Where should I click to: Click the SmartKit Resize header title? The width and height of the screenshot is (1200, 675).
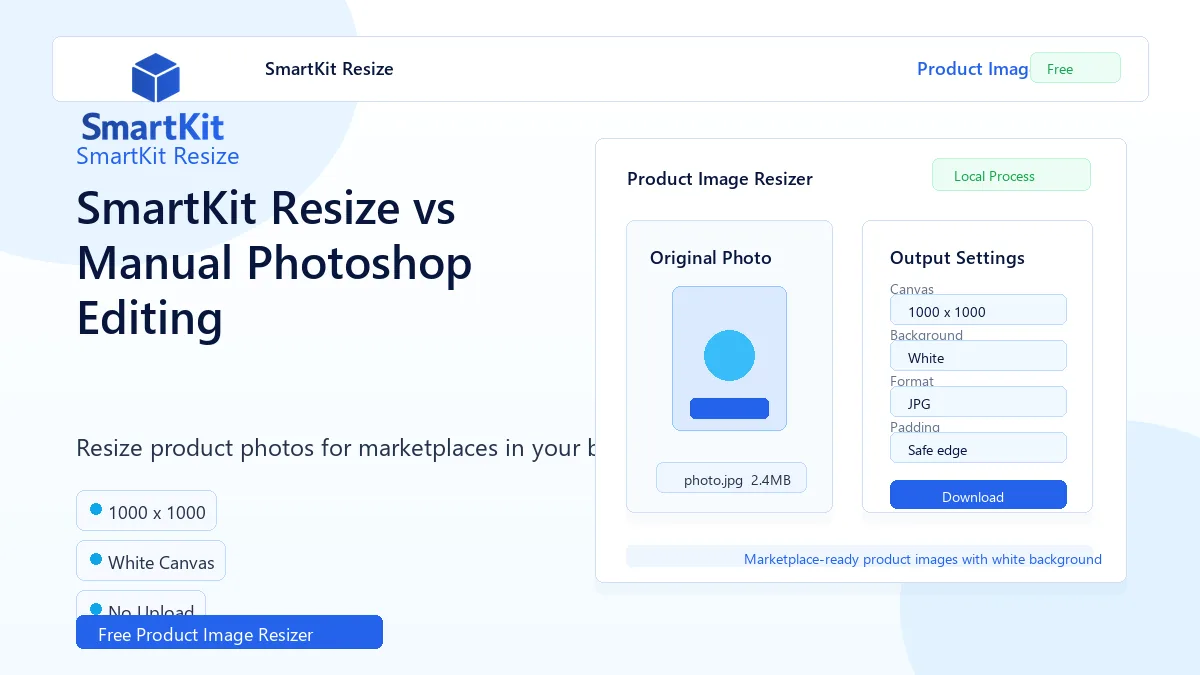point(329,69)
